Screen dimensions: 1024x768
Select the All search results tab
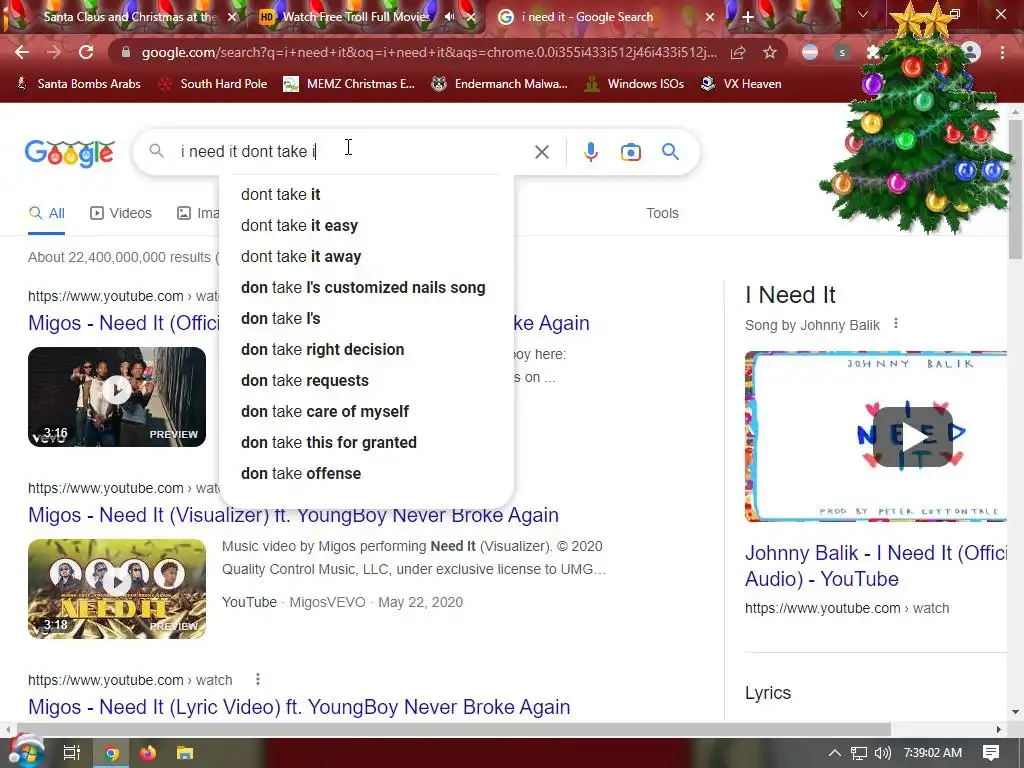[x=46, y=213]
